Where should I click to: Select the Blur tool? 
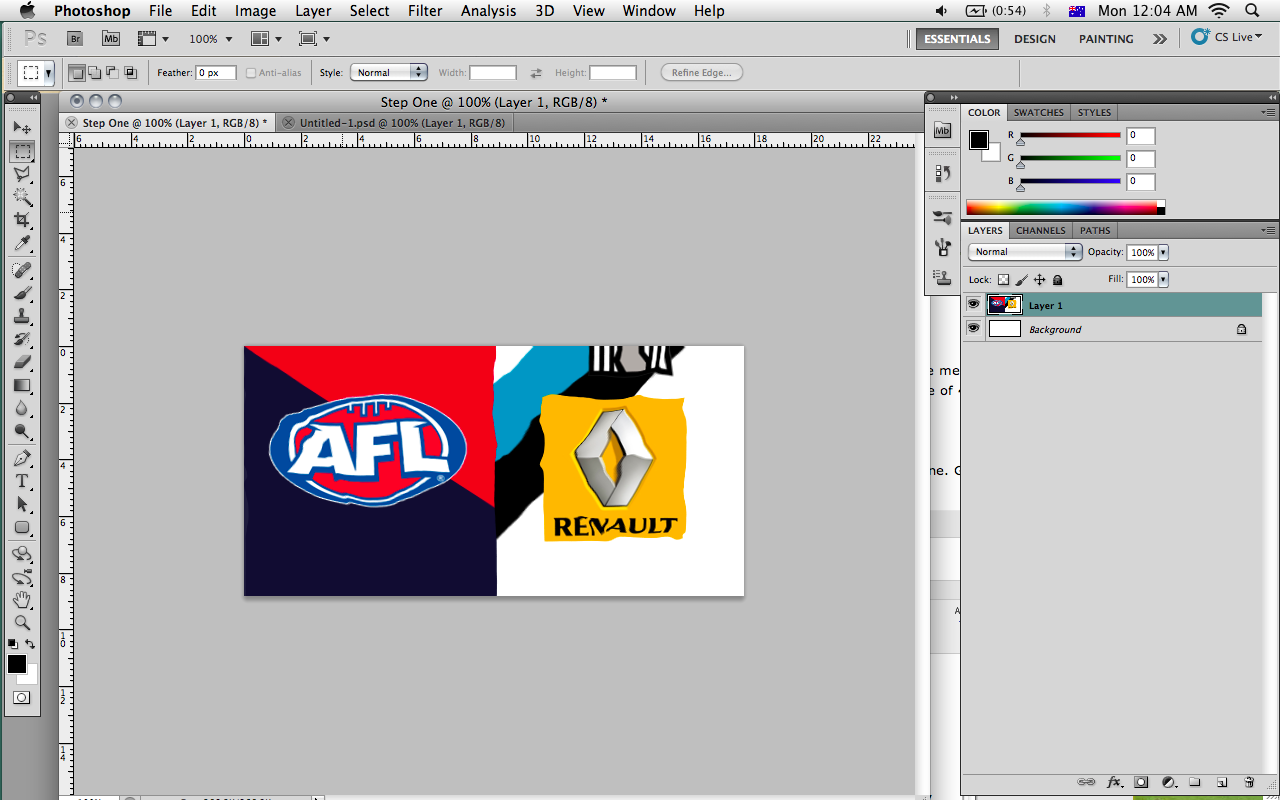(22, 408)
